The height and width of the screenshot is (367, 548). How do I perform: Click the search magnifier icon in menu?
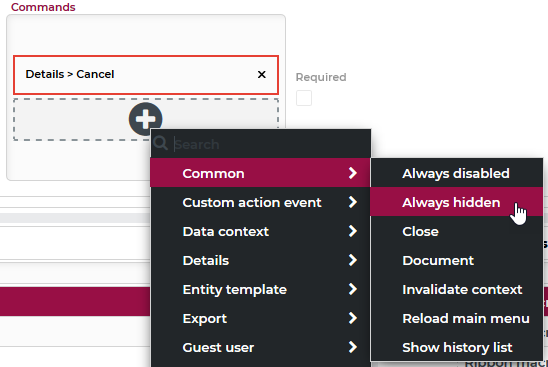pos(160,143)
